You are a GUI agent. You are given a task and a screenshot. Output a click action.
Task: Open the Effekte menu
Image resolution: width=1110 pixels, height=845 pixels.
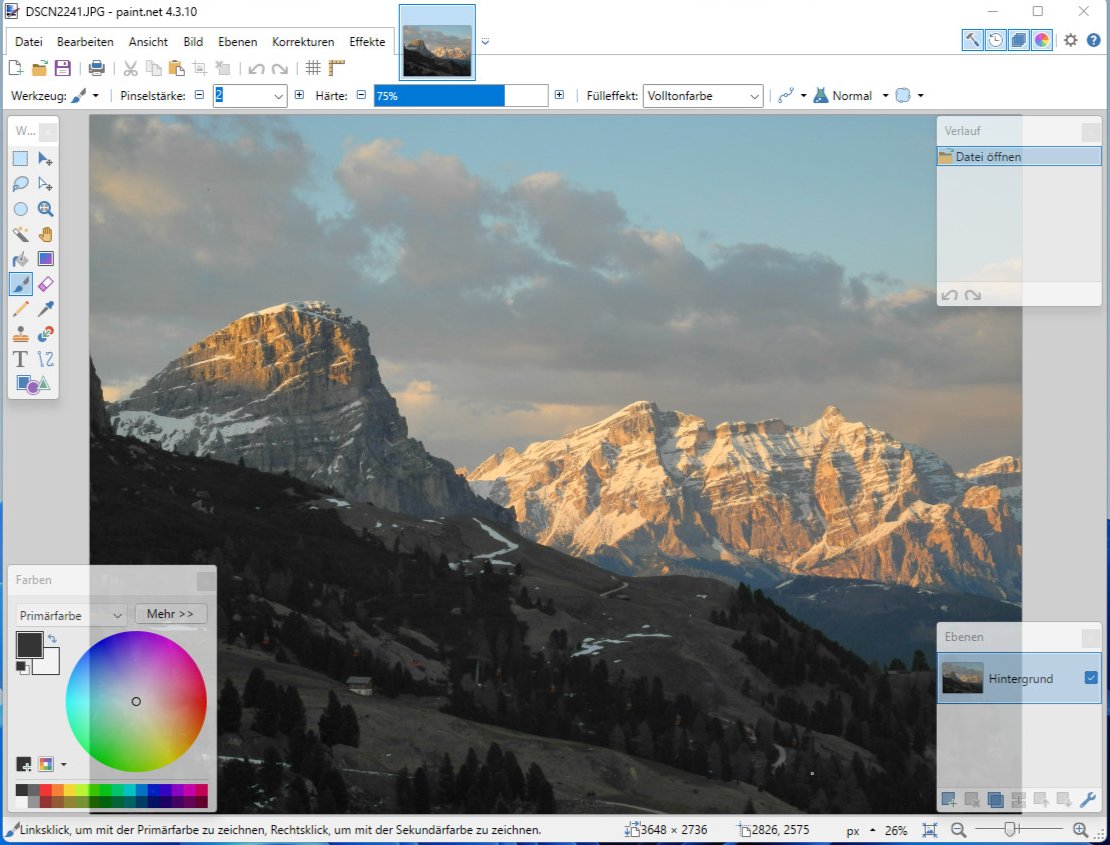point(367,42)
